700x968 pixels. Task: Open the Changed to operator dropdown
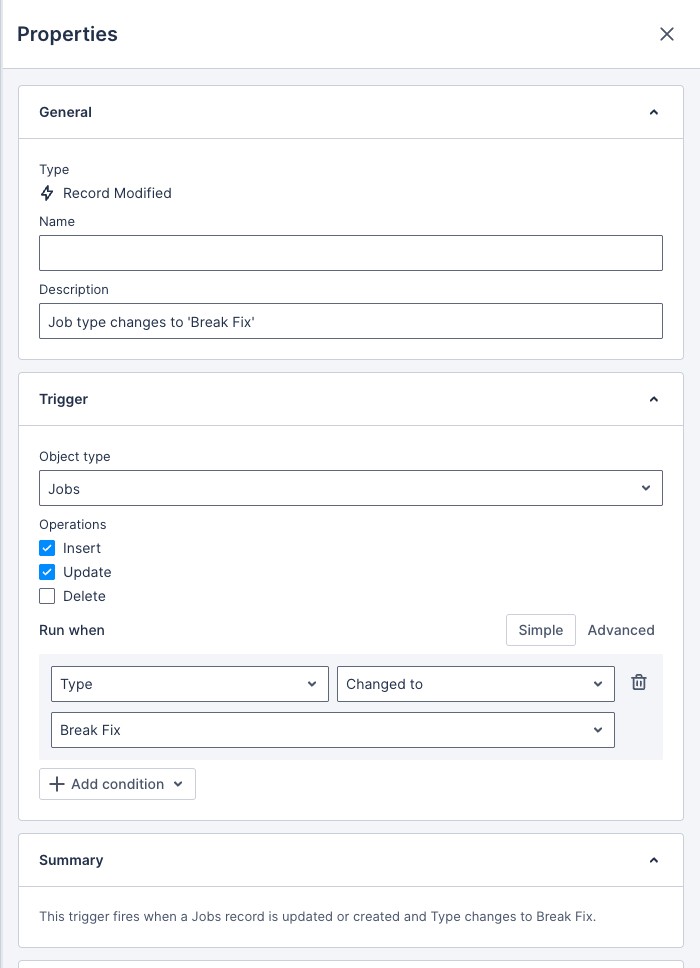(476, 684)
